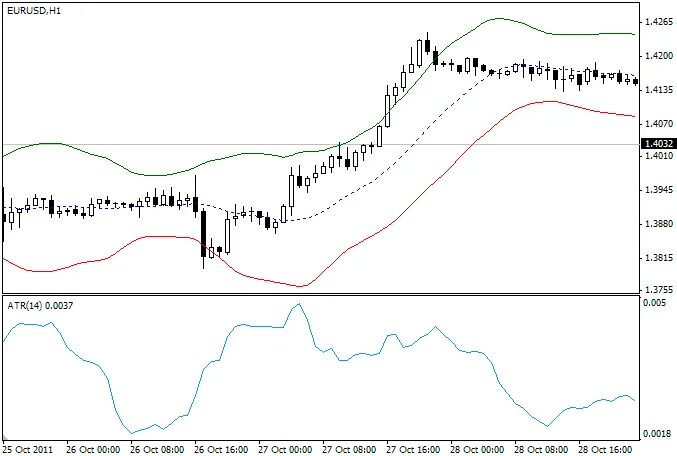Click the highest candlestick at the chart peak
Viewport: 677px width, 456px height.
(427, 44)
